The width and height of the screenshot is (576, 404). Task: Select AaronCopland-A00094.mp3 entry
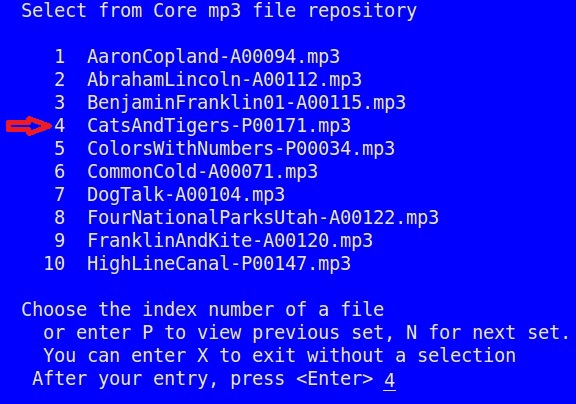tap(213, 57)
